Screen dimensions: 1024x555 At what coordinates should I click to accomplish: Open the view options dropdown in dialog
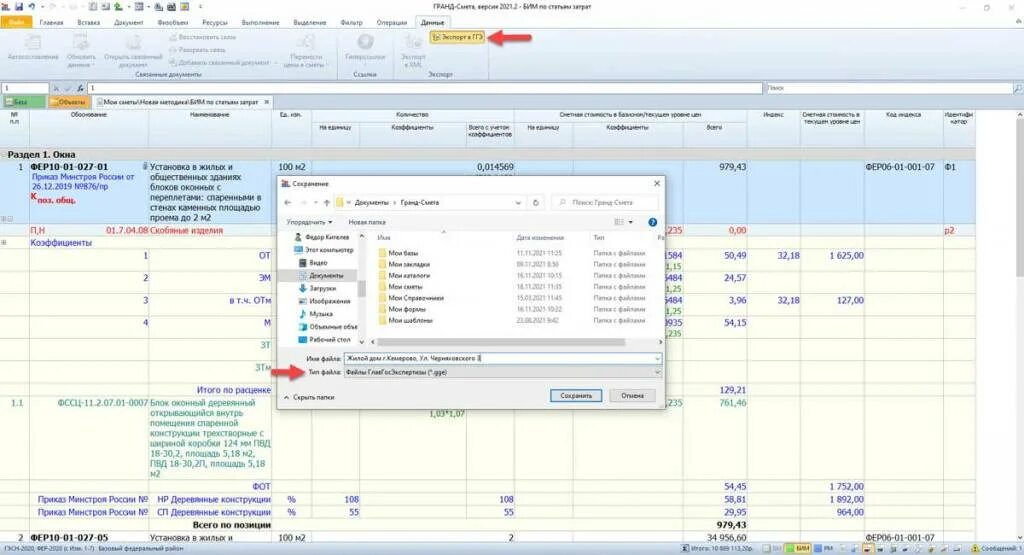pos(631,223)
